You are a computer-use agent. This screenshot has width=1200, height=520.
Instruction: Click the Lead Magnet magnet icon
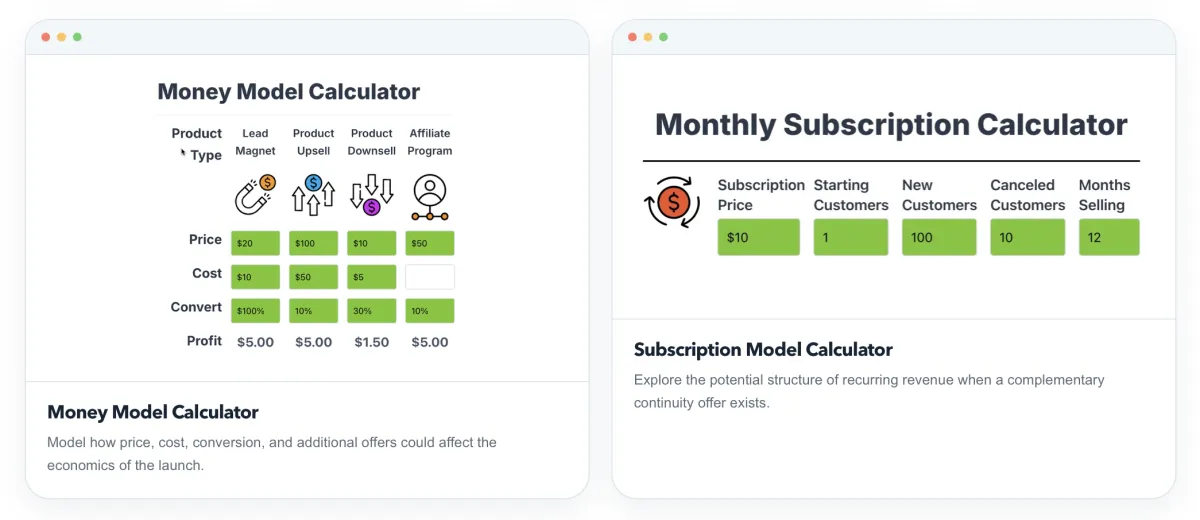point(255,196)
